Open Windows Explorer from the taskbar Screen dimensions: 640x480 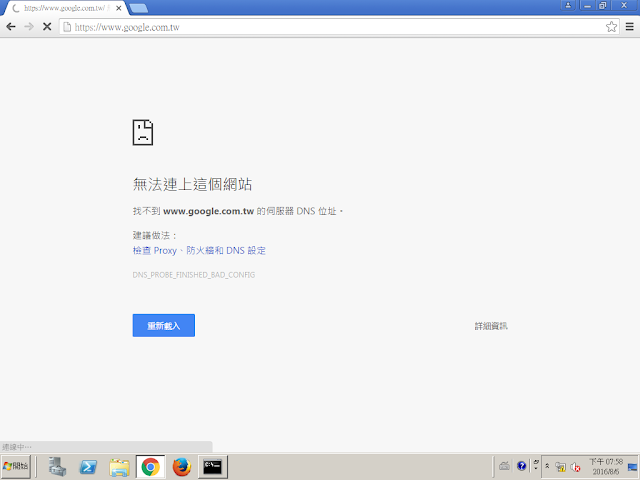click(x=119, y=467)
